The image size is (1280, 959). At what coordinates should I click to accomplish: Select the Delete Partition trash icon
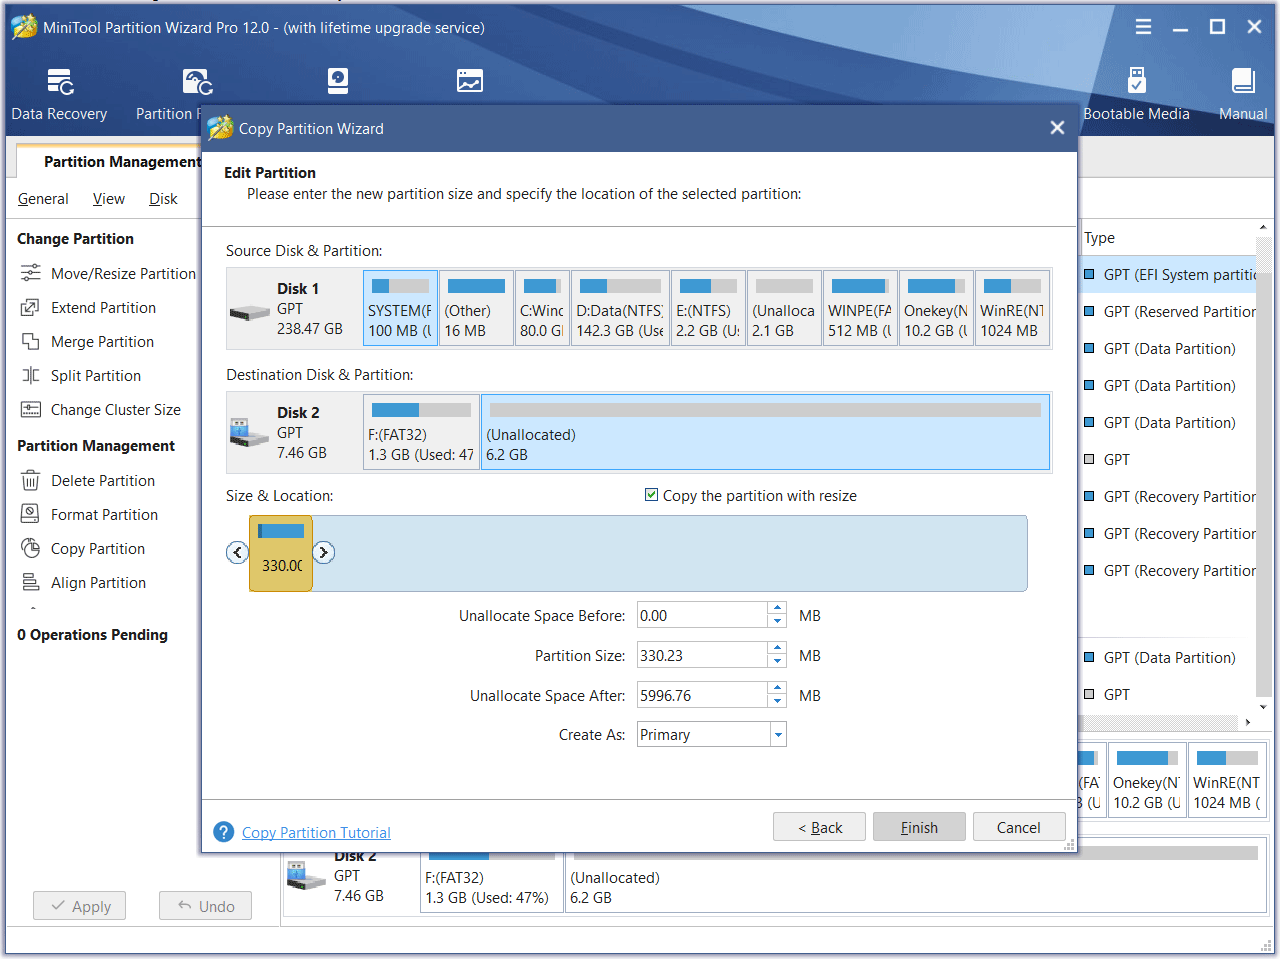[30, 481]
